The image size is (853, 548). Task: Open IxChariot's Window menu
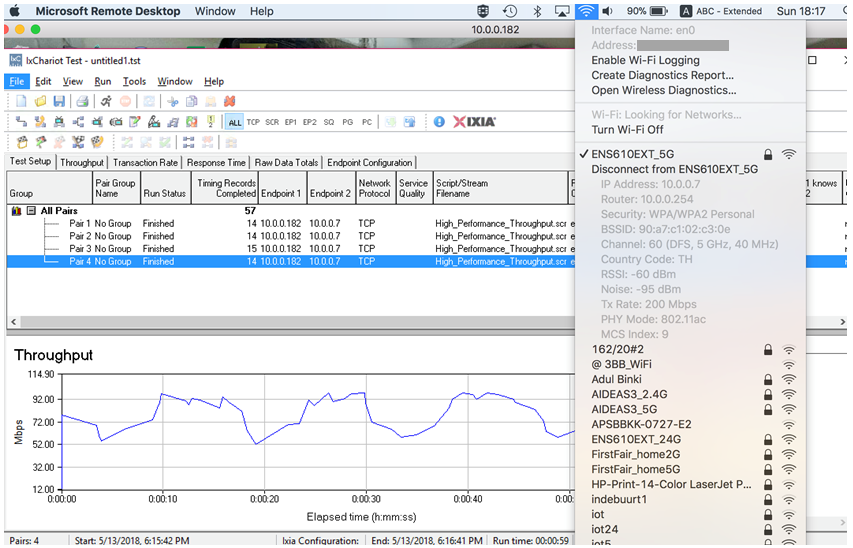pos(175,81)
